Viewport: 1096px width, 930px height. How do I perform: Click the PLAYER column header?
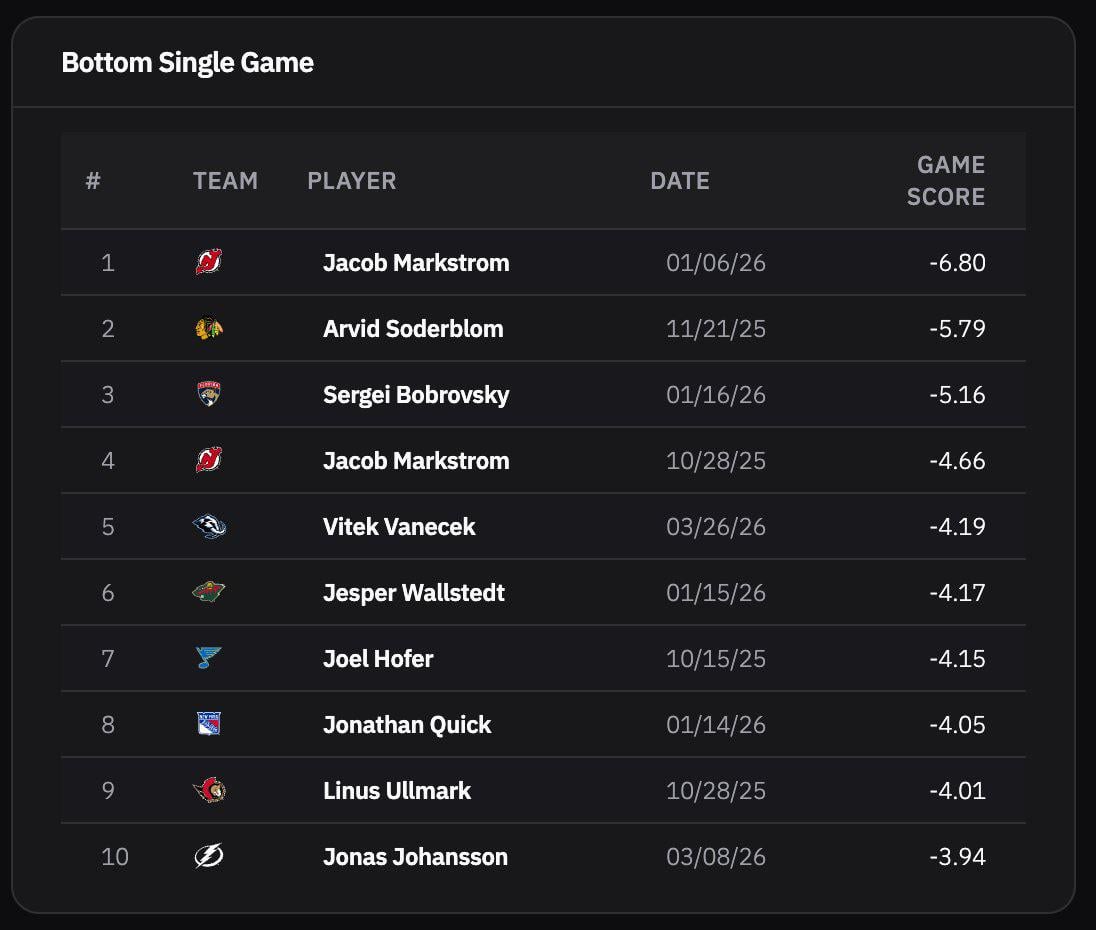pos(352,181)
